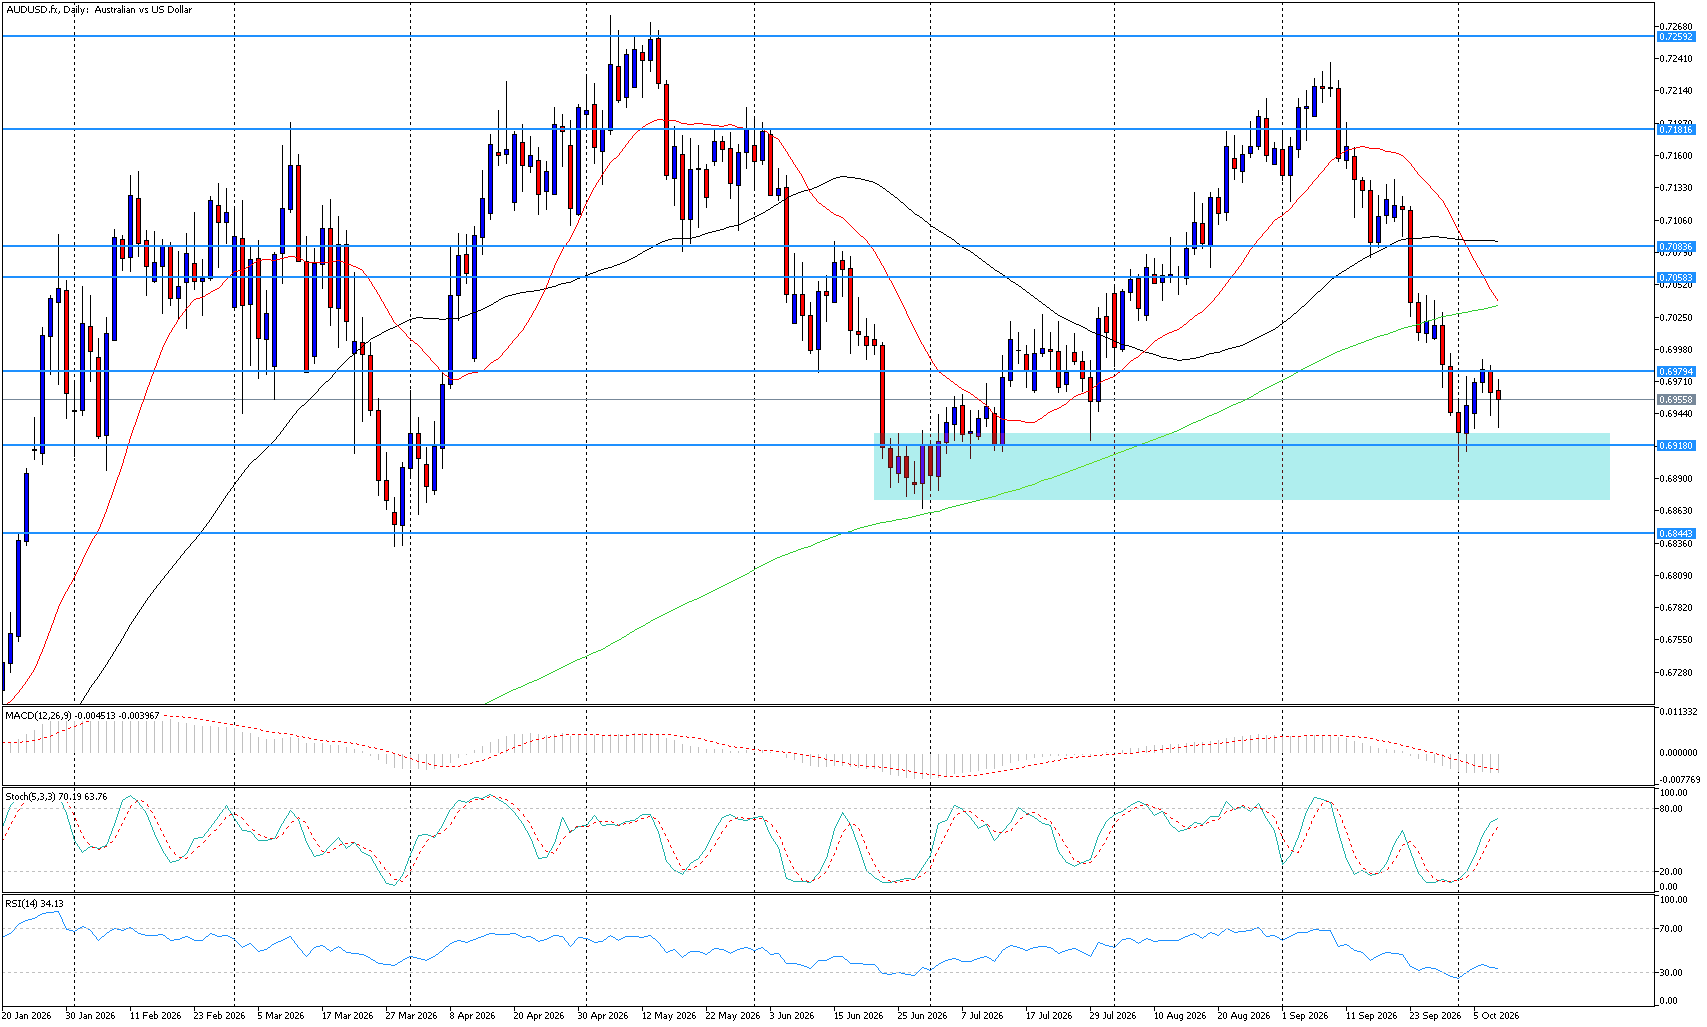Viewport: 1707px width, 1027px height.
Task: Click the 20 Apr 2026 date label
Action: pyautogui.click(x=539, y=1016)
